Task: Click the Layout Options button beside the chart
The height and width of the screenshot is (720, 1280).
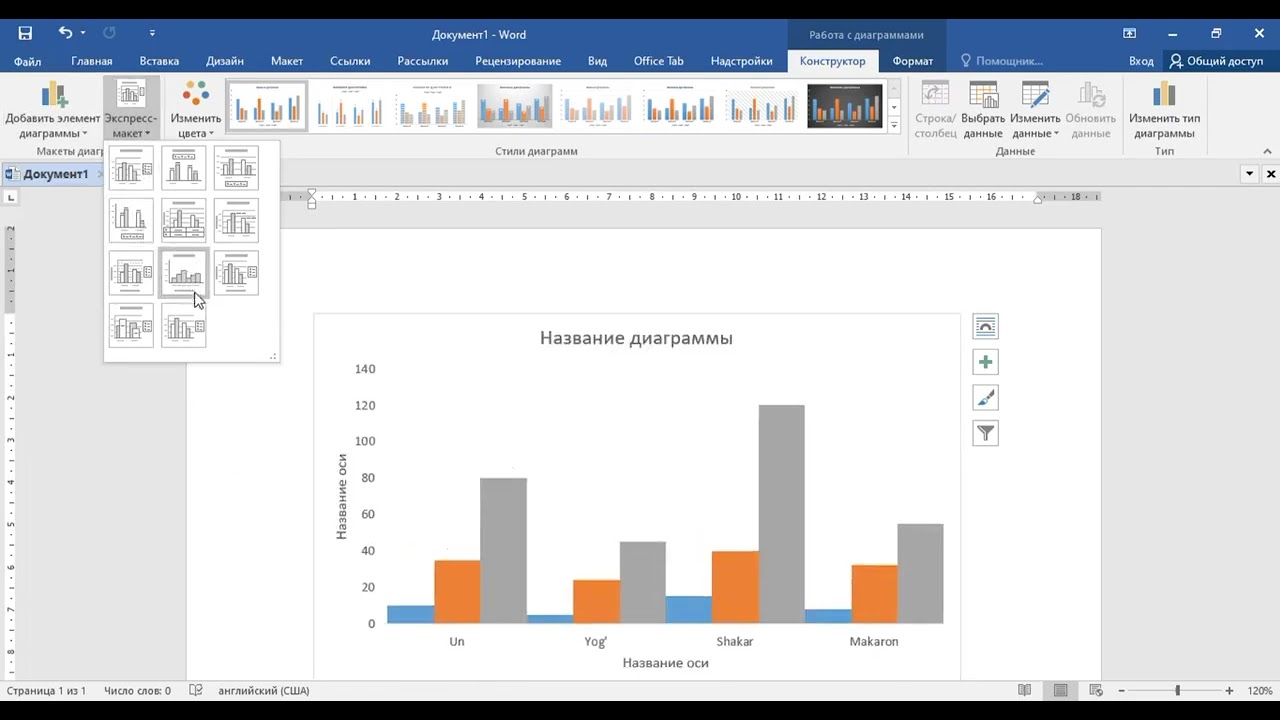Action: [985, 326]
